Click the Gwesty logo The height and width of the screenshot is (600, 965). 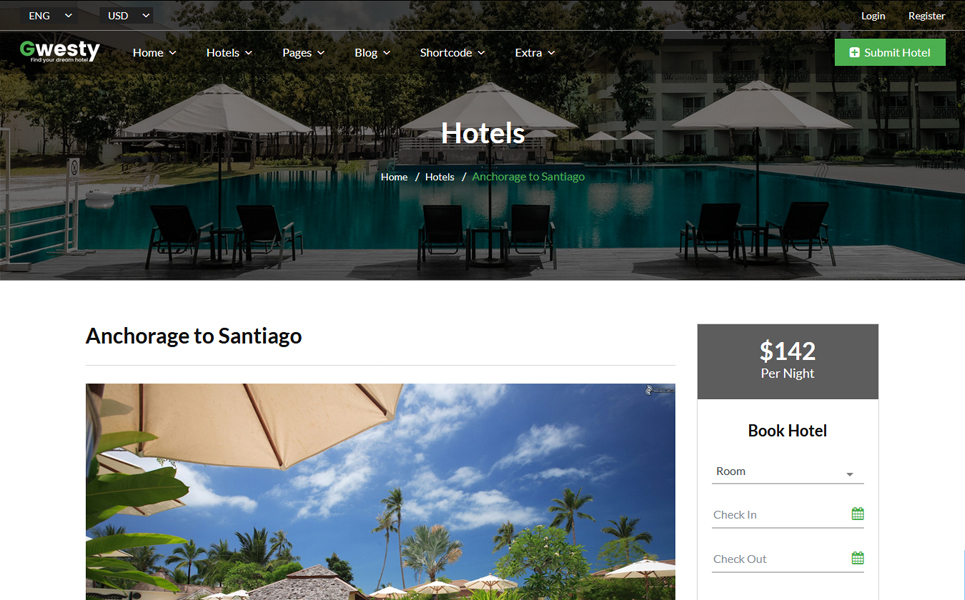point(60,51)
